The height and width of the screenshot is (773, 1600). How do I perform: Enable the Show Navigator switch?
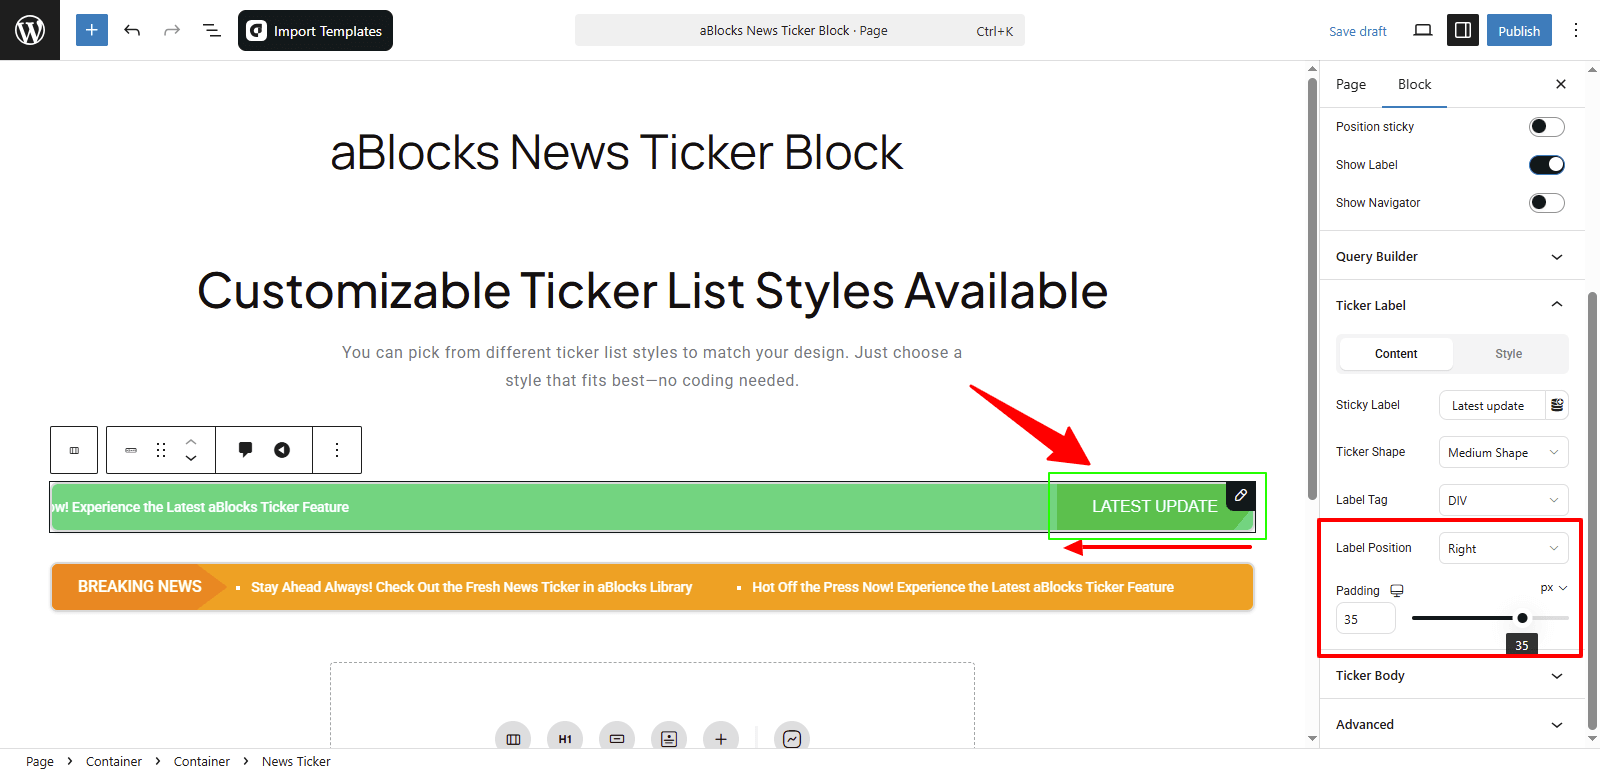[1546, 203]
